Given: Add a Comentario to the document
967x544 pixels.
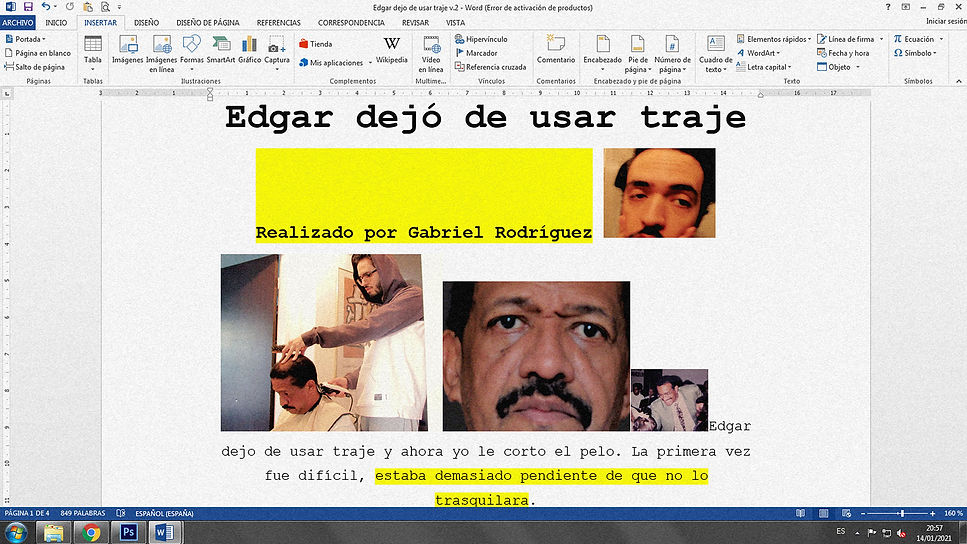Looking at the screenshot, I should point(556,51).
